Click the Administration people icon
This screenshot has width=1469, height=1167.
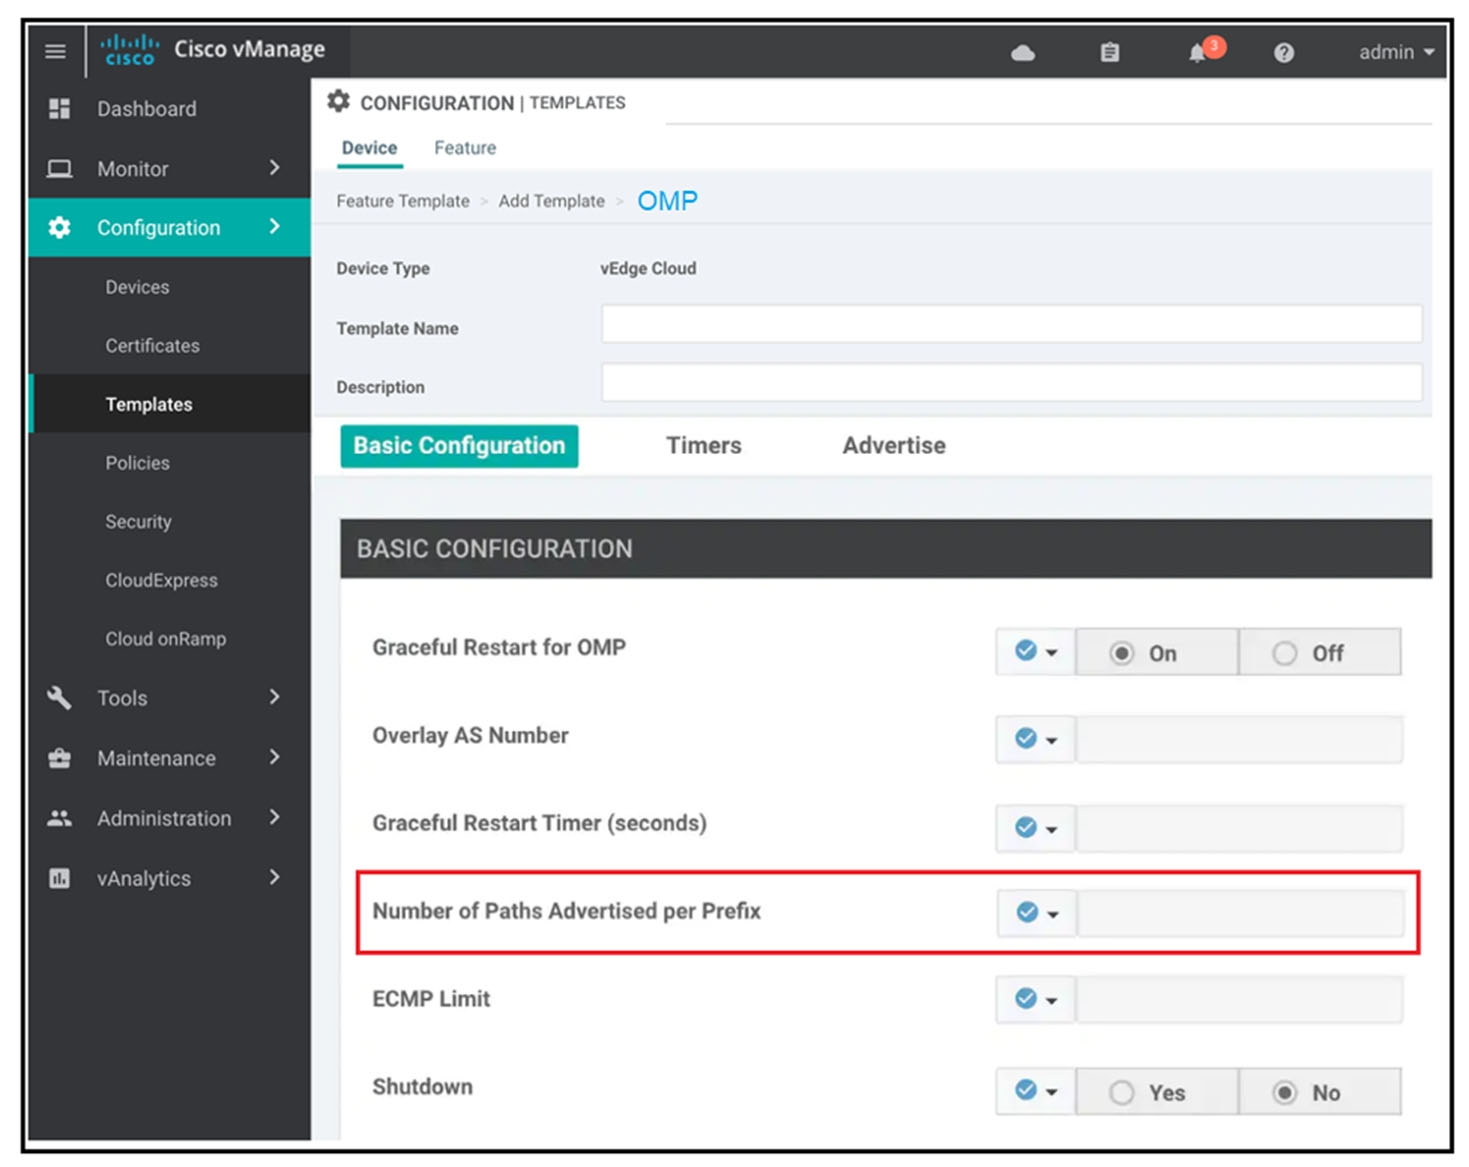60,818
